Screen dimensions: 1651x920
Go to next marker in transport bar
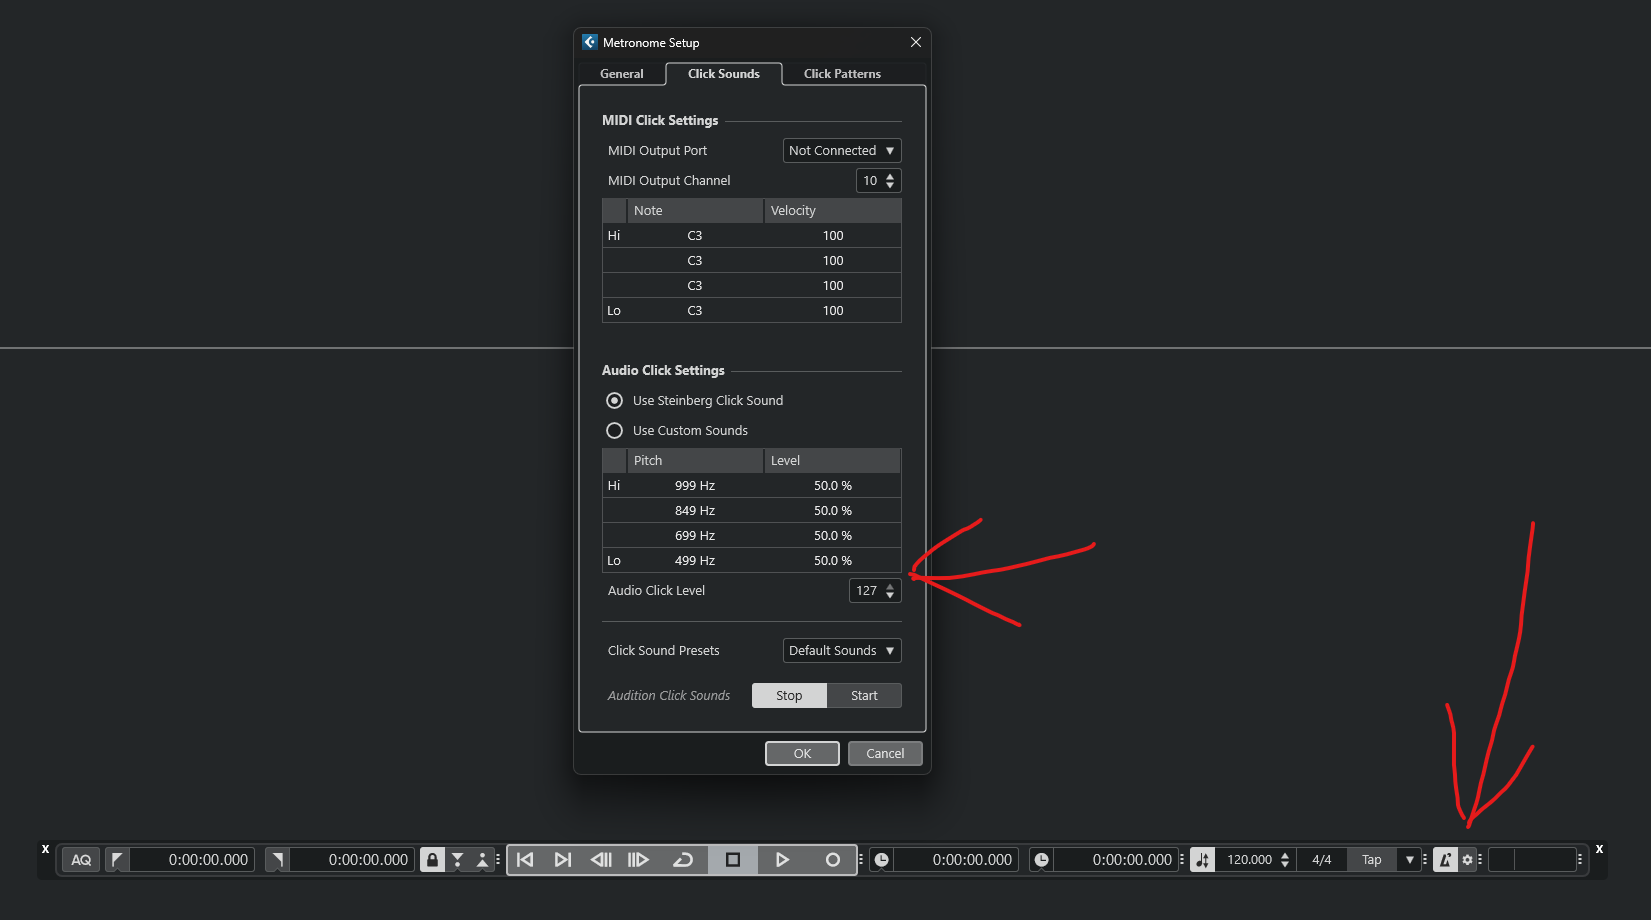coord(563,860)
